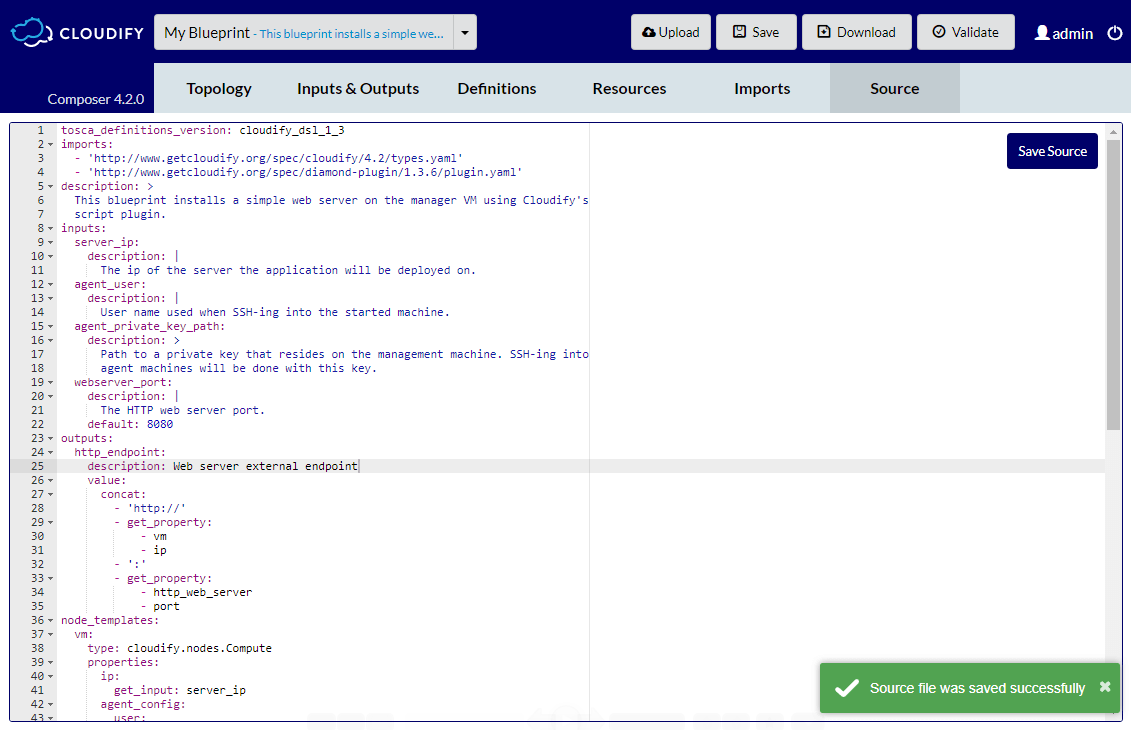Open the Inputs & Outputs tab
Image resolution: width=1131 pixels, height=730 pixels.
[x=358, y=88]
